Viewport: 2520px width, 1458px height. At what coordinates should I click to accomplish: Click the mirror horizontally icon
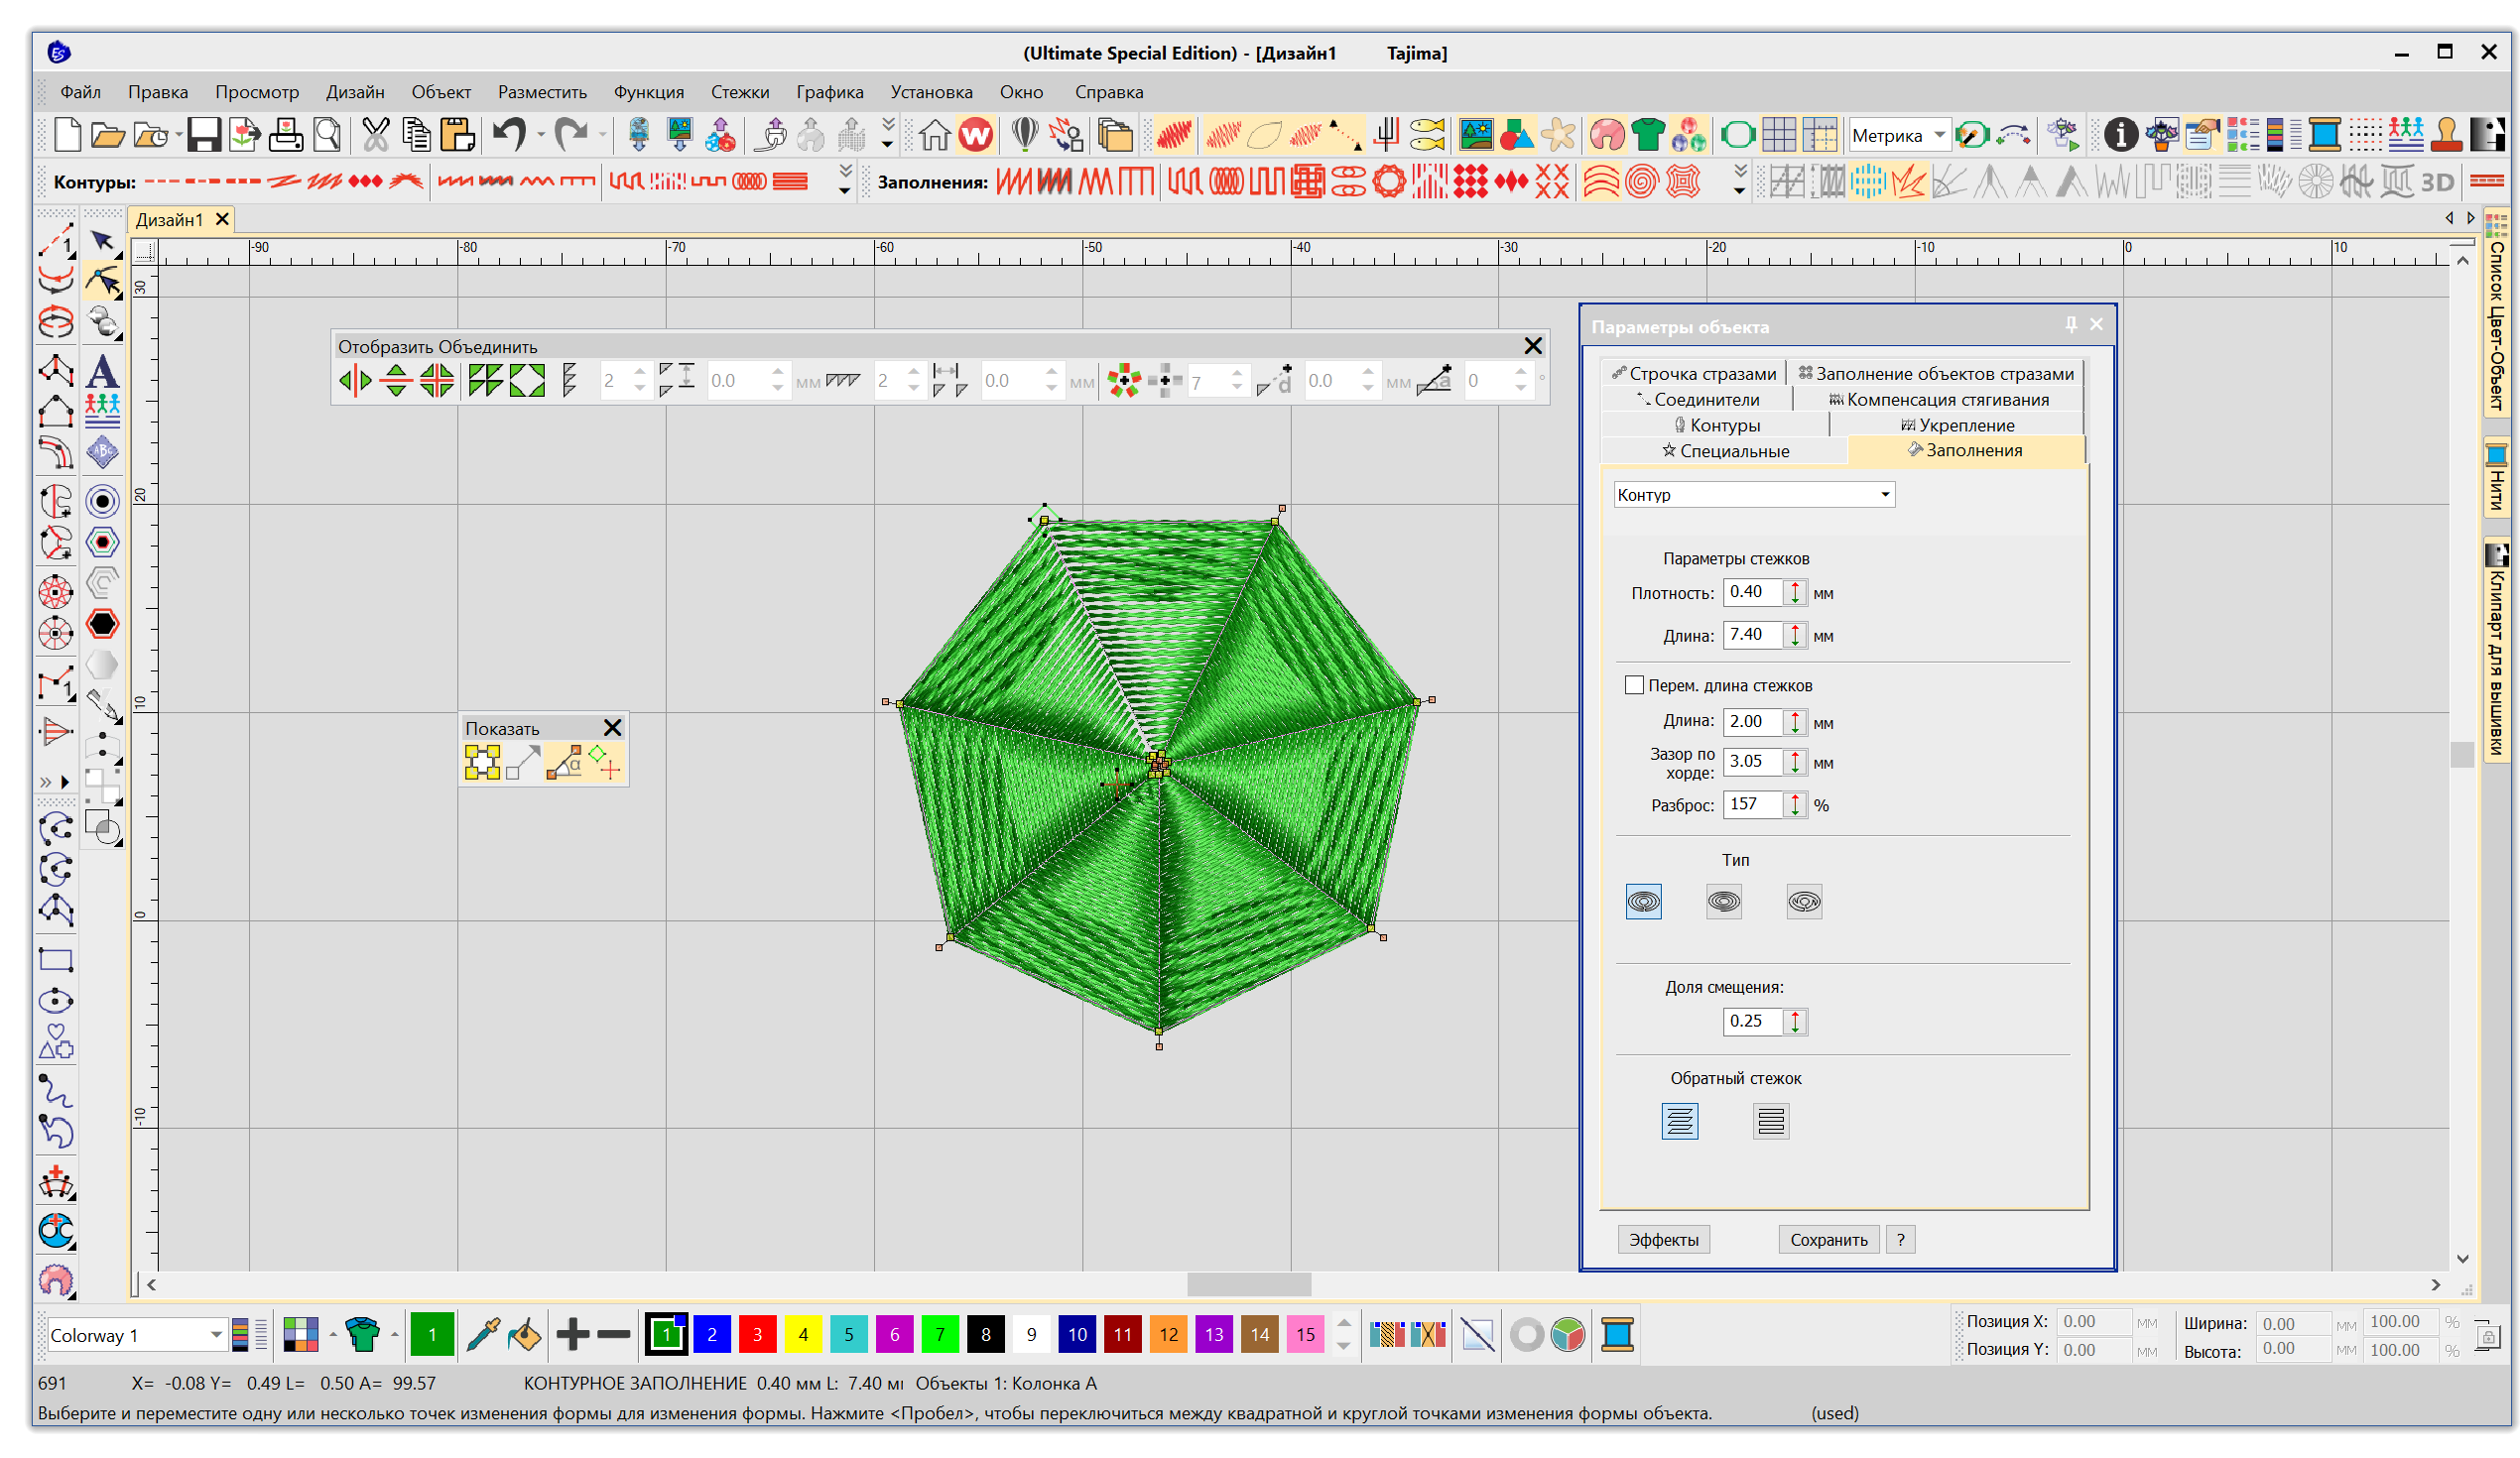[355, 381]
